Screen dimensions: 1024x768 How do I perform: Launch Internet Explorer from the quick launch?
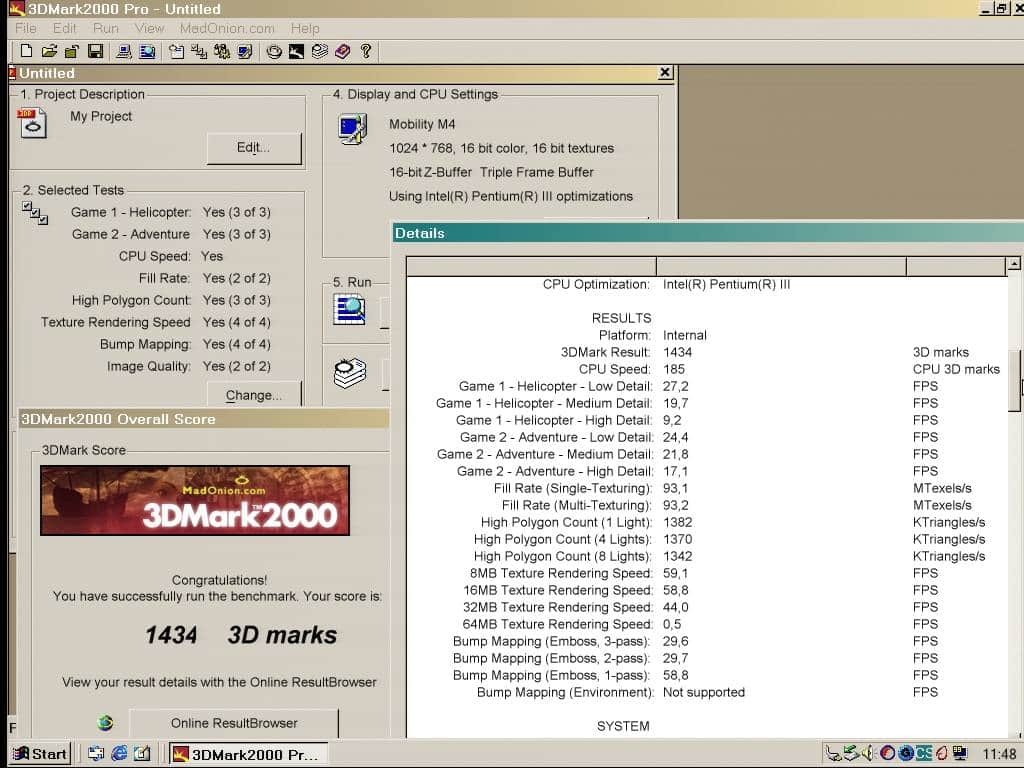(x=119, y=754)
